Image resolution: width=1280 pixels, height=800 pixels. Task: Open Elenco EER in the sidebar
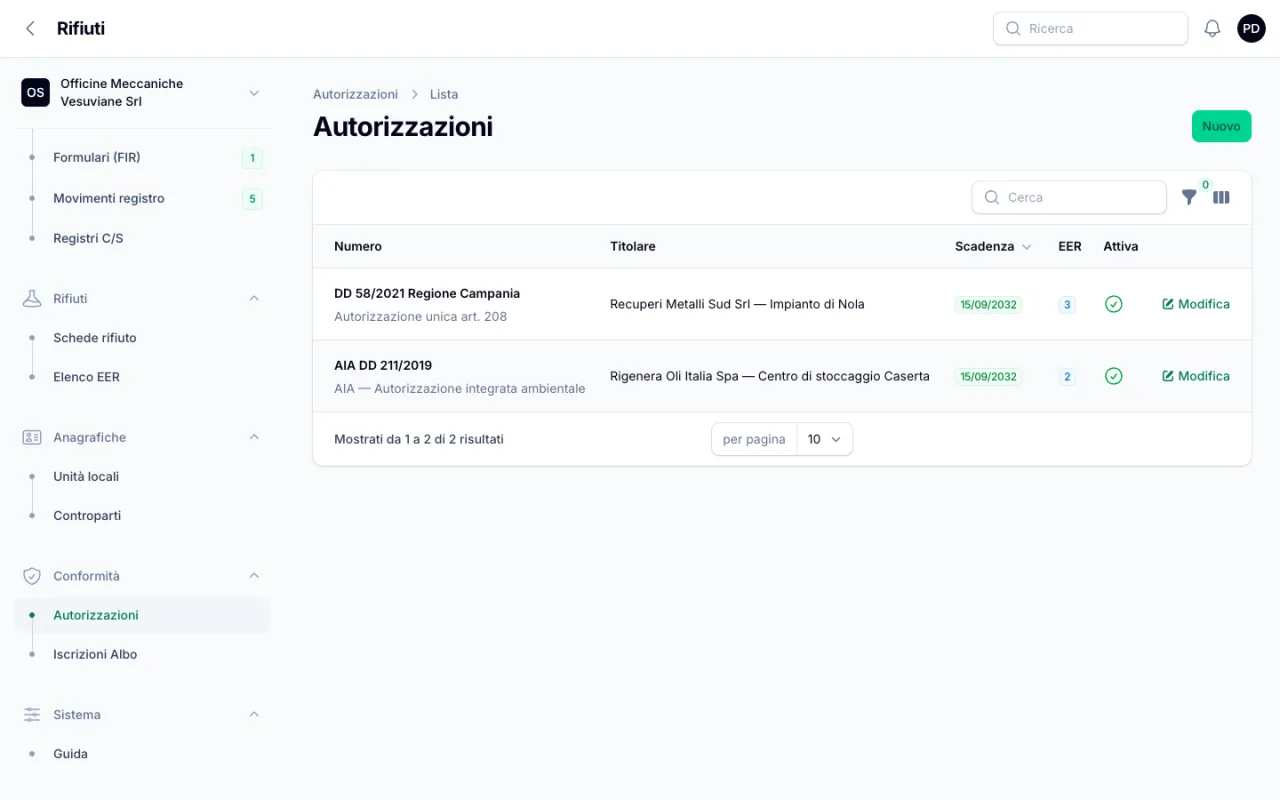[x=142, y=377]
